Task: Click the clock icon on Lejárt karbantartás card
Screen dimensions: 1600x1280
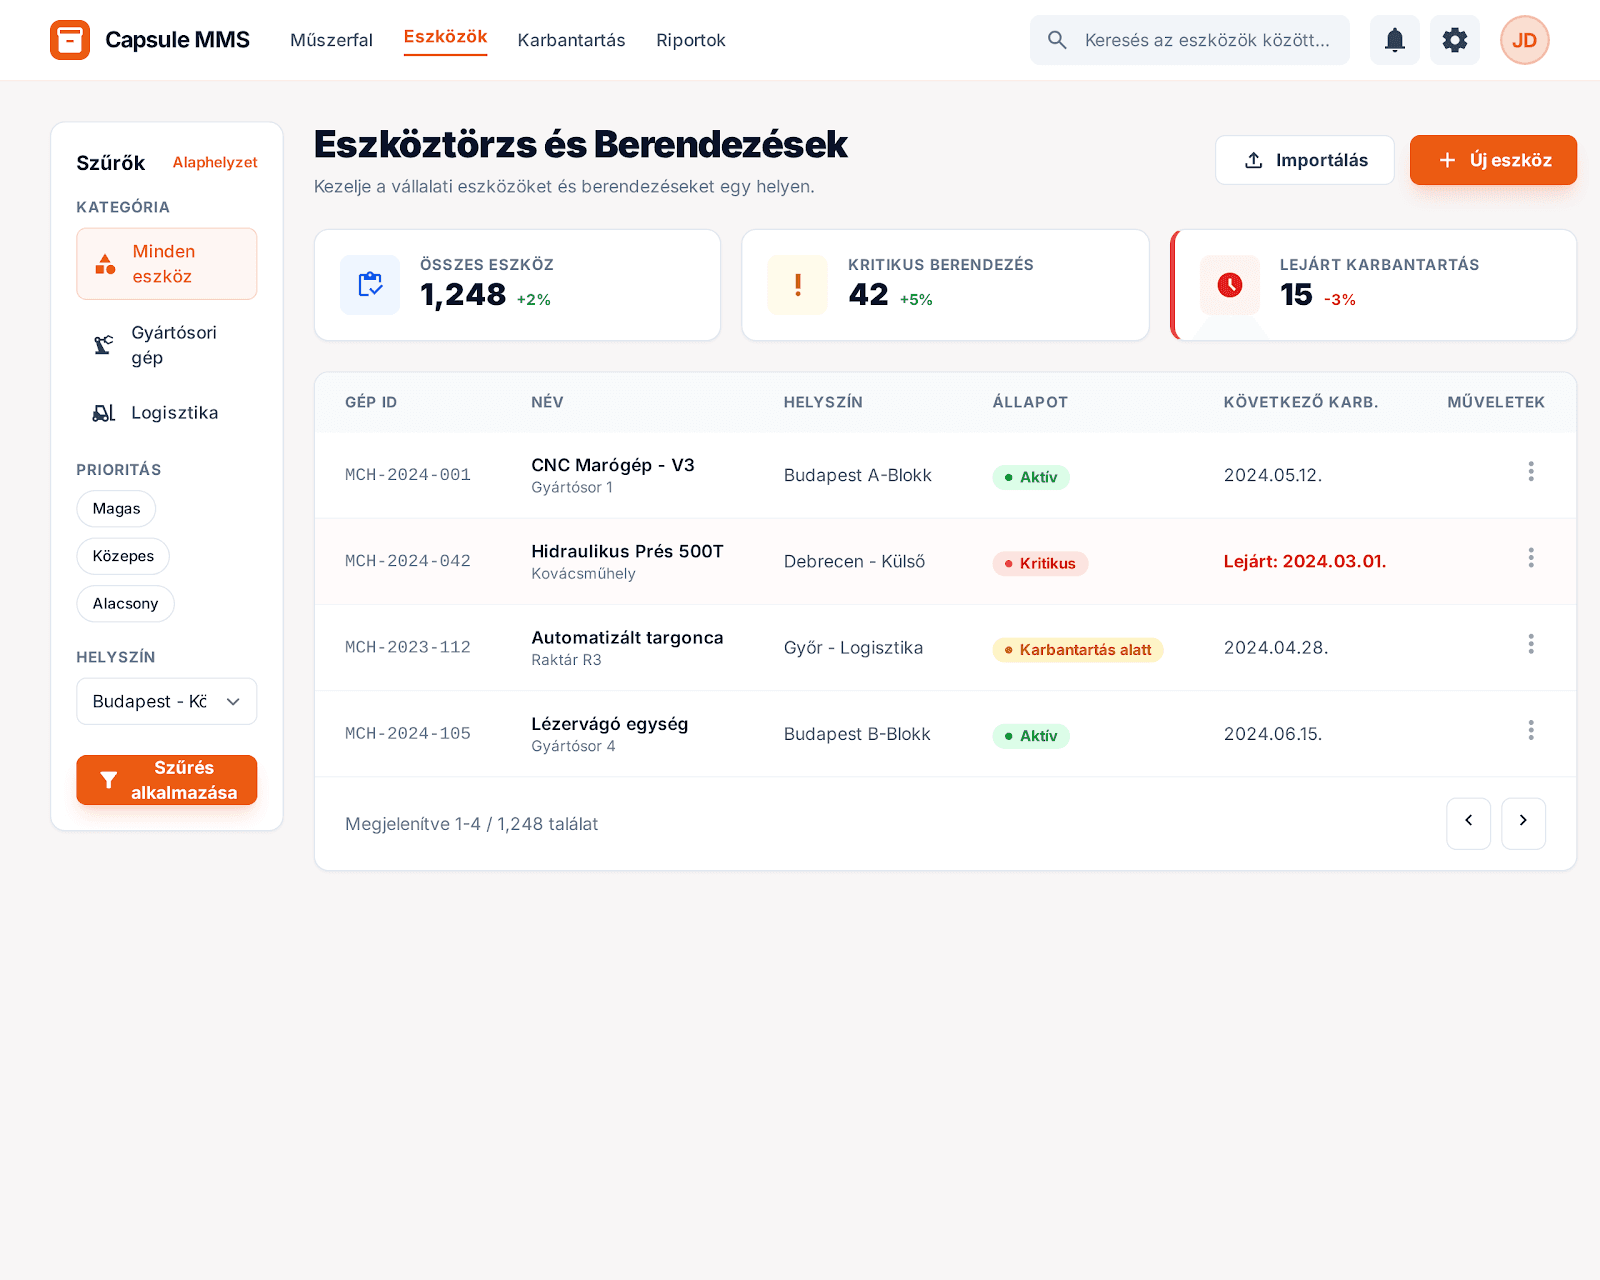Action: click(x=1229, y=285)
